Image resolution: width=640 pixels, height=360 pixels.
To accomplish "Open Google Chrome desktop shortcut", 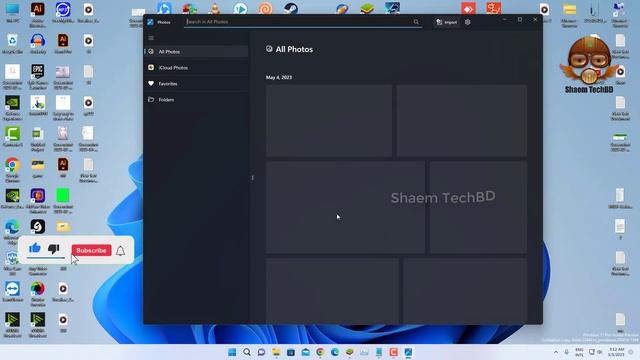I will (12, 169).
